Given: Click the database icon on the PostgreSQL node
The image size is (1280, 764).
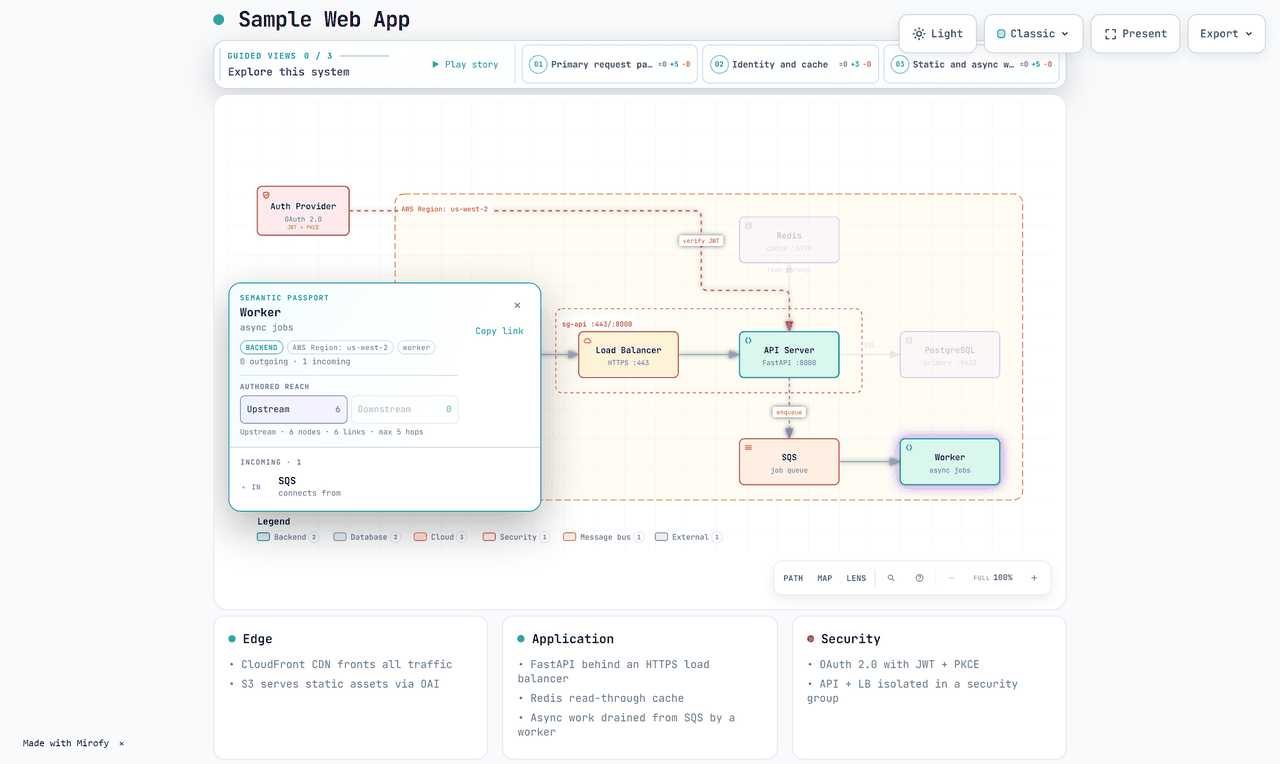Looking at the screenshot, I should (909, 340).
